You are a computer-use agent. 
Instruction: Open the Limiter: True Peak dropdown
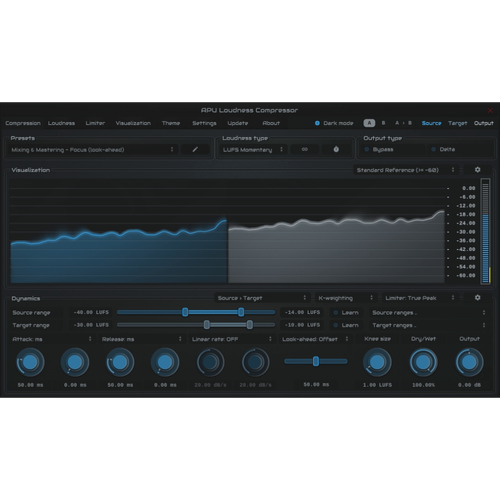coord(420,298)
